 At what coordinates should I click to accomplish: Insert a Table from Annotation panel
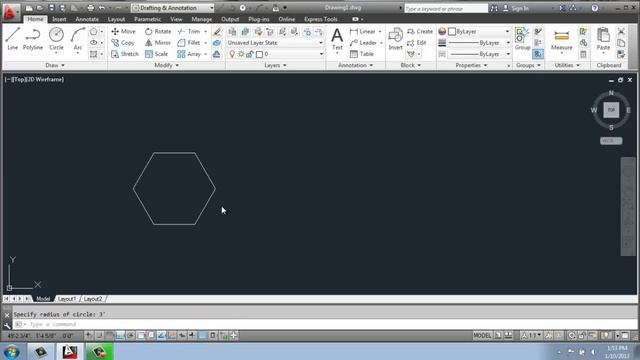click(362, 54)
